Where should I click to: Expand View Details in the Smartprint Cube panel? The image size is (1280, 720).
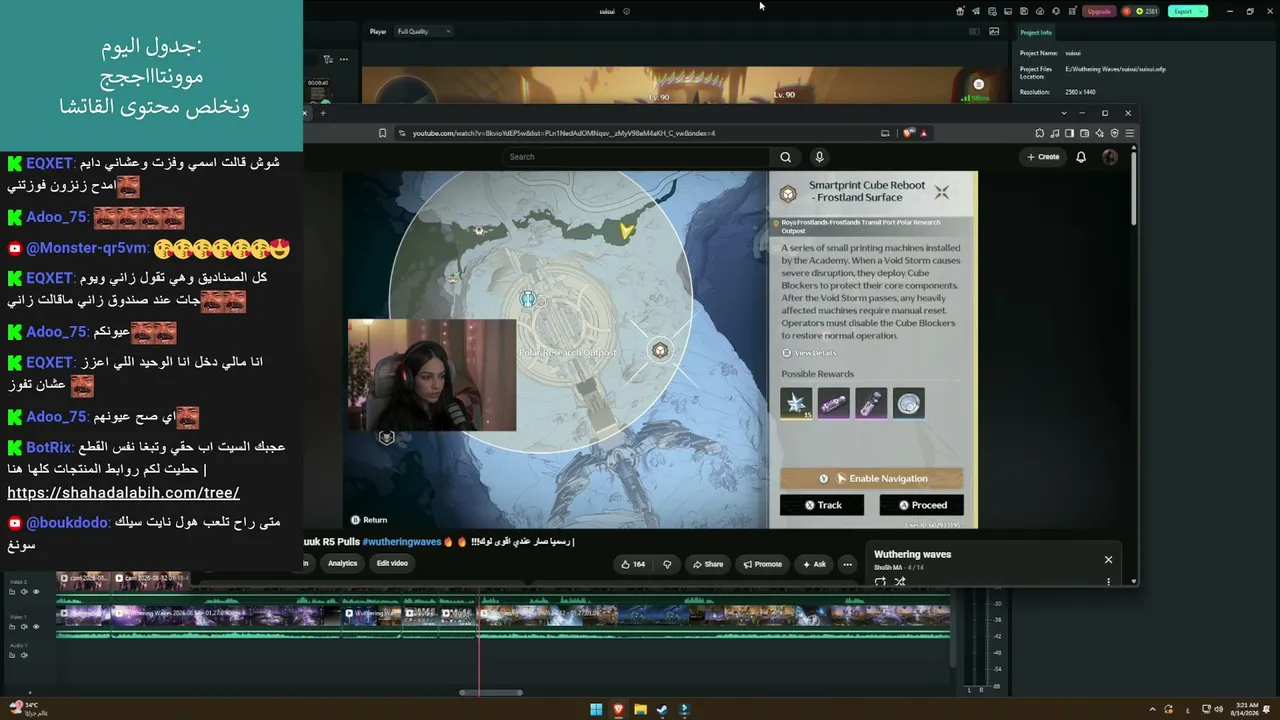tap(809, 353)
